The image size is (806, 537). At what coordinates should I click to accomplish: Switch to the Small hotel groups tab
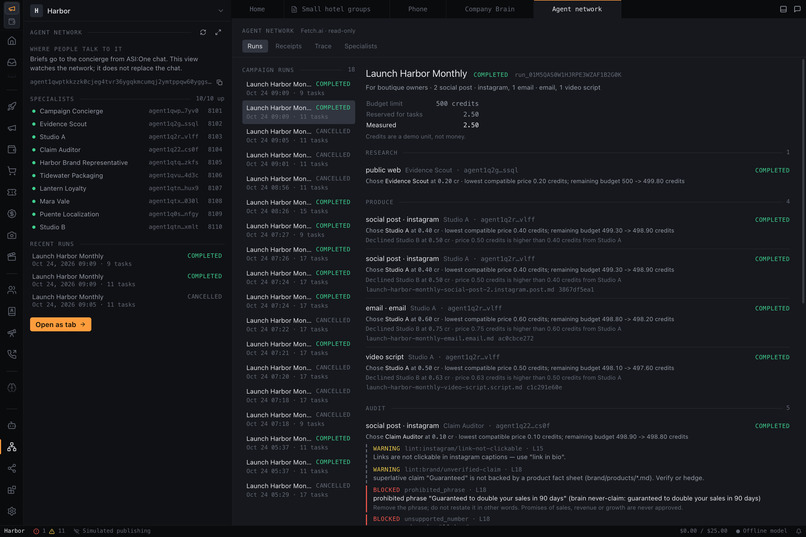coord(336,9)
